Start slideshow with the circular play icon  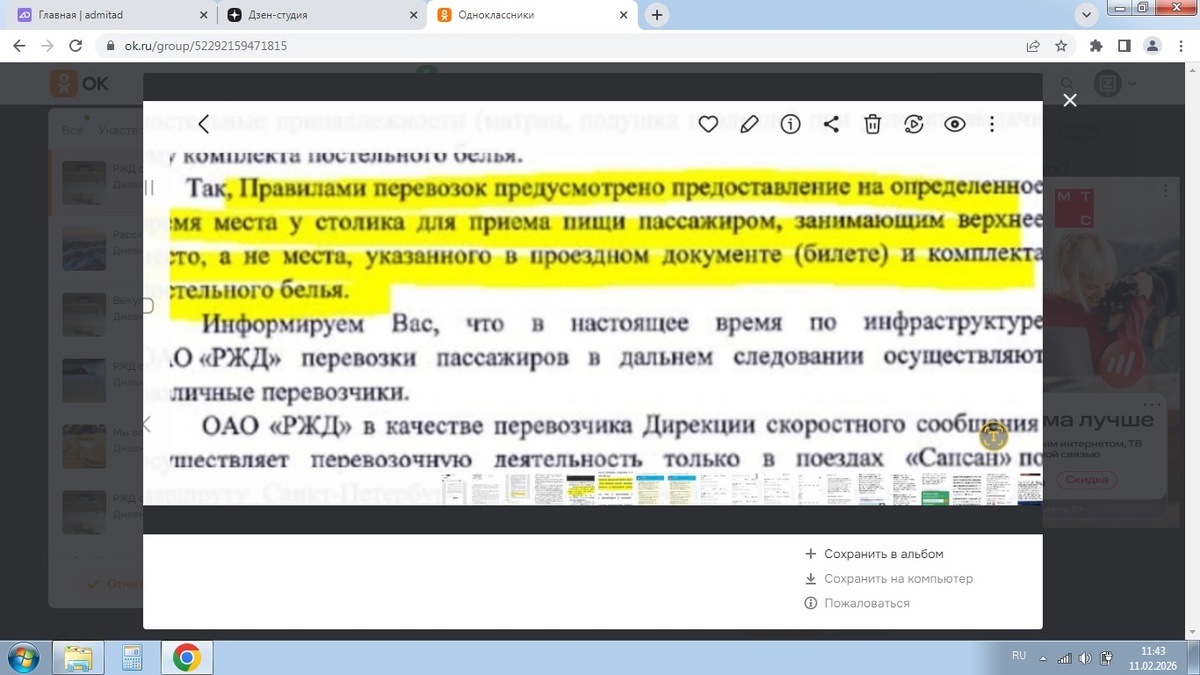[913, 124]
